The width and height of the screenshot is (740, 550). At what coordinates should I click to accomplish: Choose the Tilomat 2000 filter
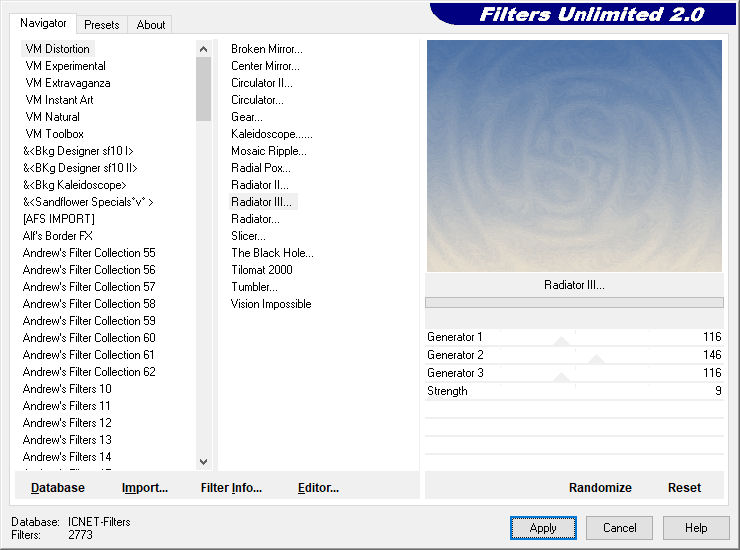262,270
